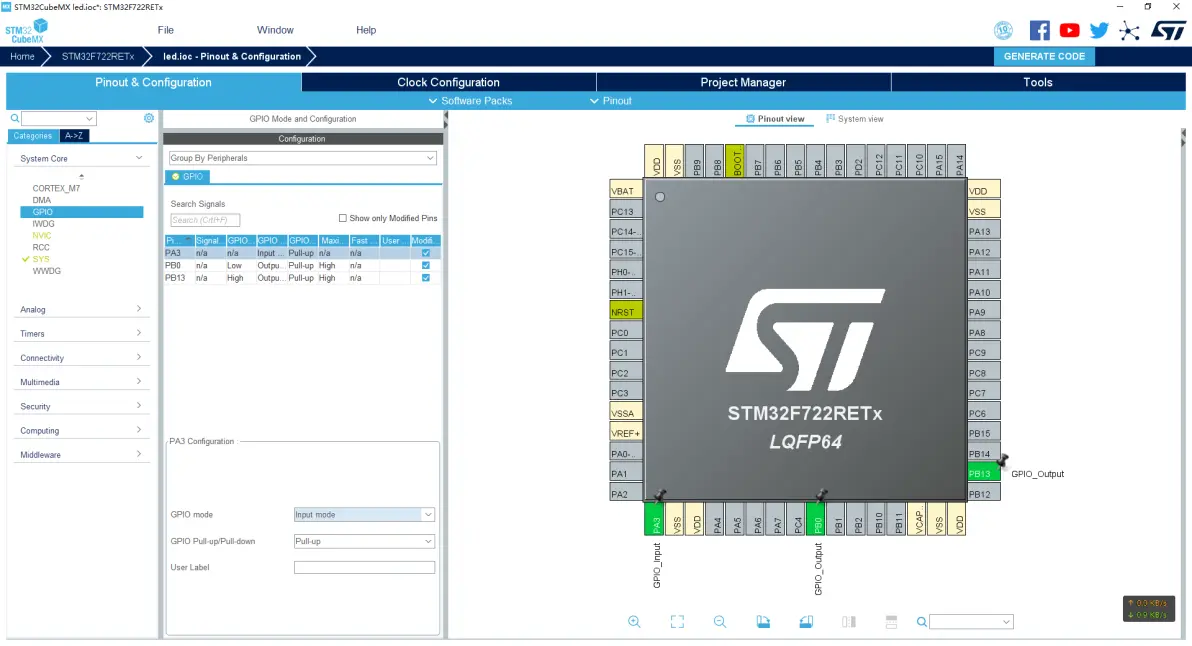Screen dimensions: 1192x646
Task: Open the settings gear in peripheral search
Action: [149, 118]
